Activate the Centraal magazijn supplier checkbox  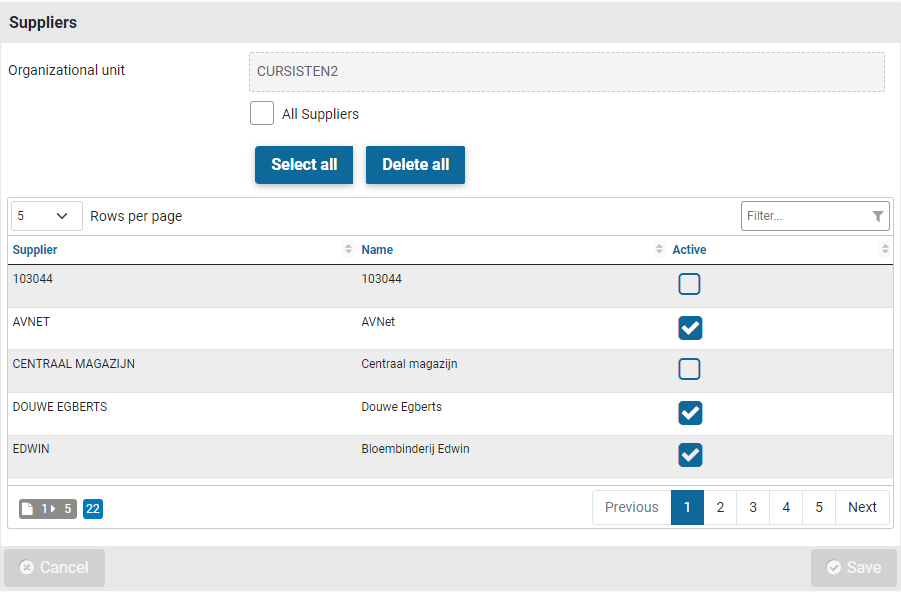[x=689, y=369]
